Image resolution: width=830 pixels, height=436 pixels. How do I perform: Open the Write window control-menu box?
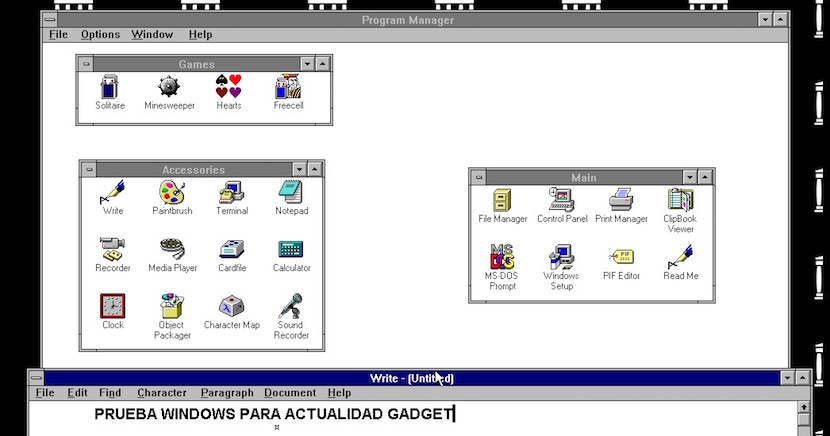pos(36,378)
